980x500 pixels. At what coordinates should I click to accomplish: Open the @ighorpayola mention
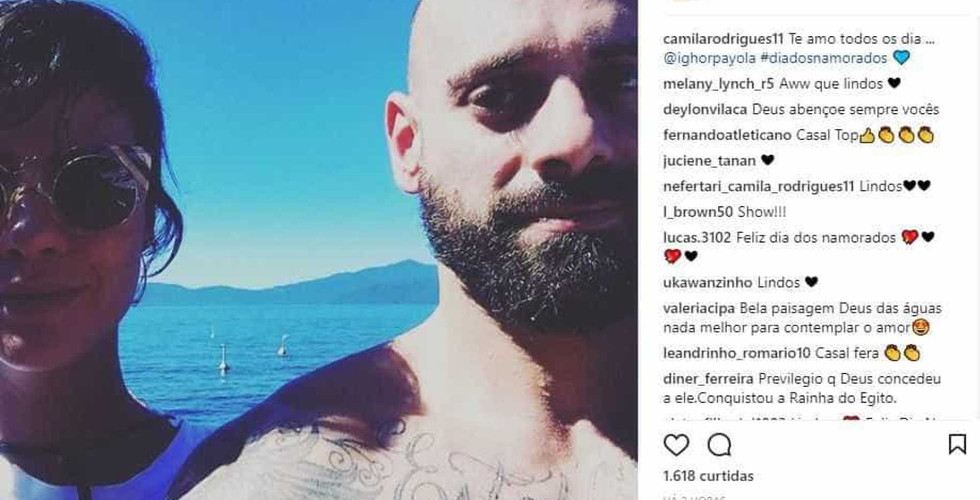point(709,58)
